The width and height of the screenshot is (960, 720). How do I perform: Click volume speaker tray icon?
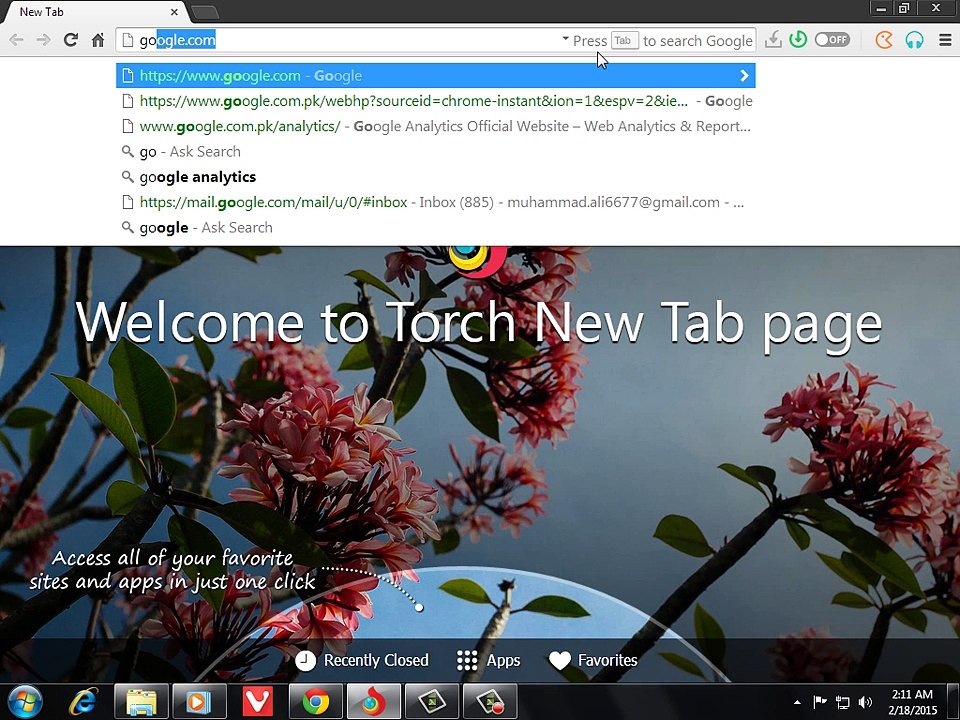865,702
